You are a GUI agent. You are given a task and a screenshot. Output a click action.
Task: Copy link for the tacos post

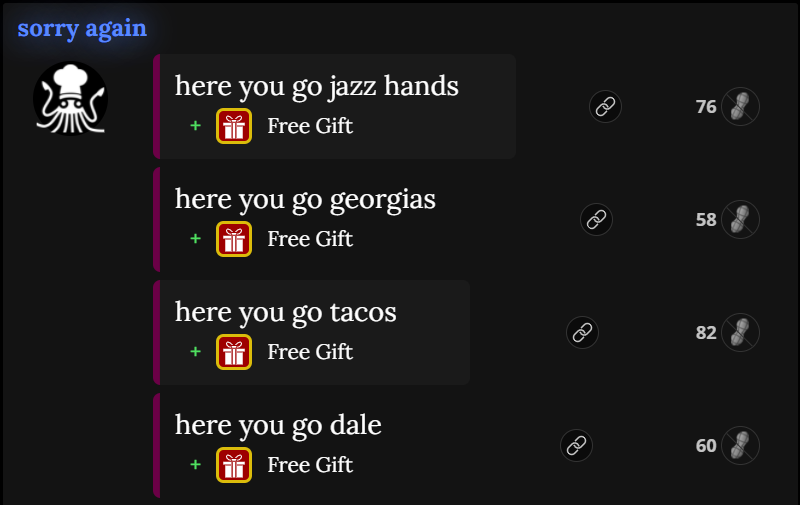click(x=582, y=333)
